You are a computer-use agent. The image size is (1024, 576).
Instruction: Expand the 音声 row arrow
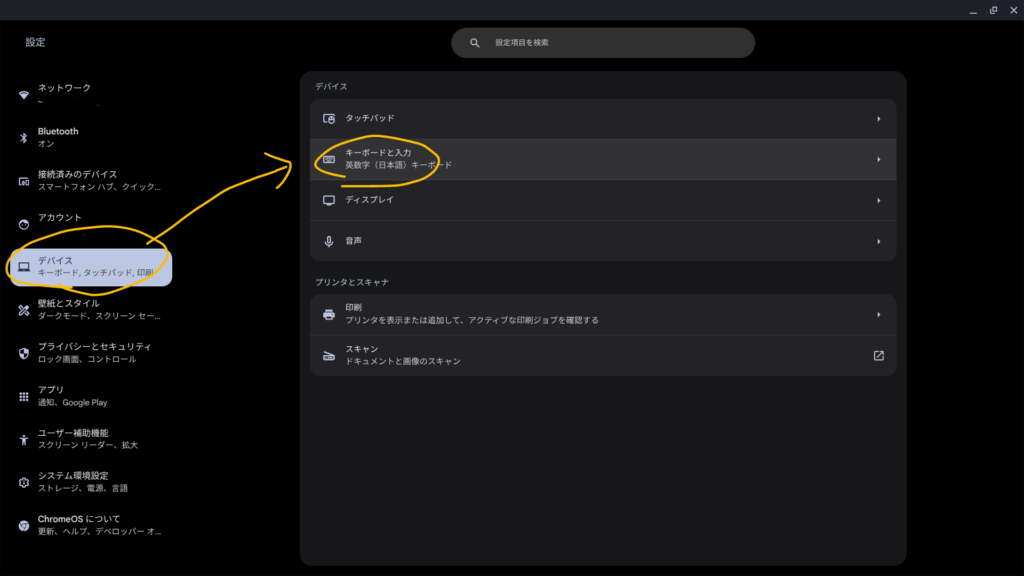878,241
